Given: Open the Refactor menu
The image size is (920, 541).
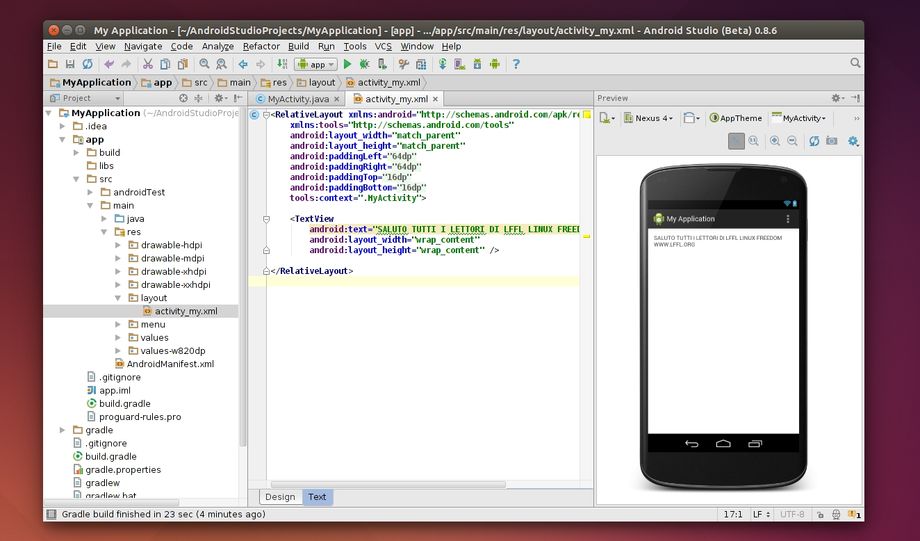Looking at the screenshot, I should (261, 46).
